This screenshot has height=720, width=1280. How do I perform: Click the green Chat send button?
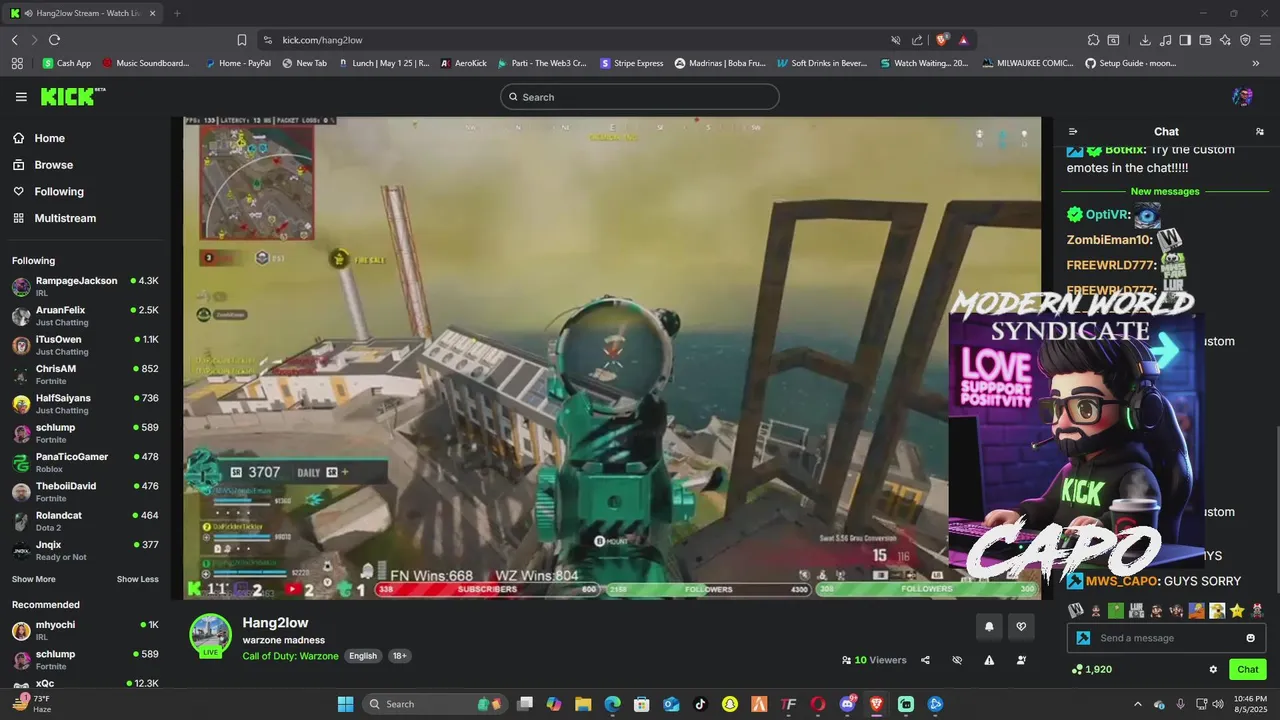1247,669
